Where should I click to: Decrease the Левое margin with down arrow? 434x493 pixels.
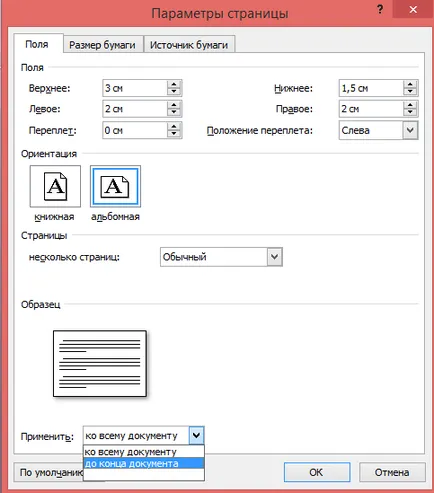pos(174,113)
